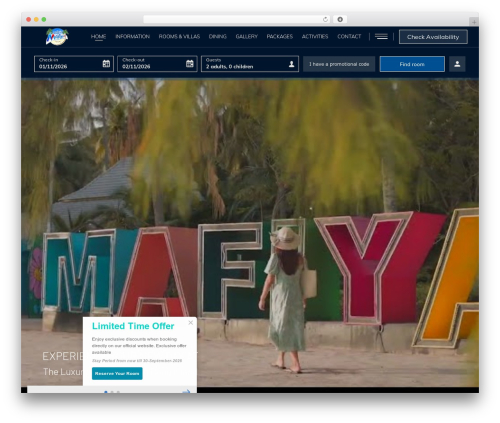Open the ROOMS & VILLAS menu item
Image resolution: width=500 pixels, height=423 pixels.
point(179,36)
